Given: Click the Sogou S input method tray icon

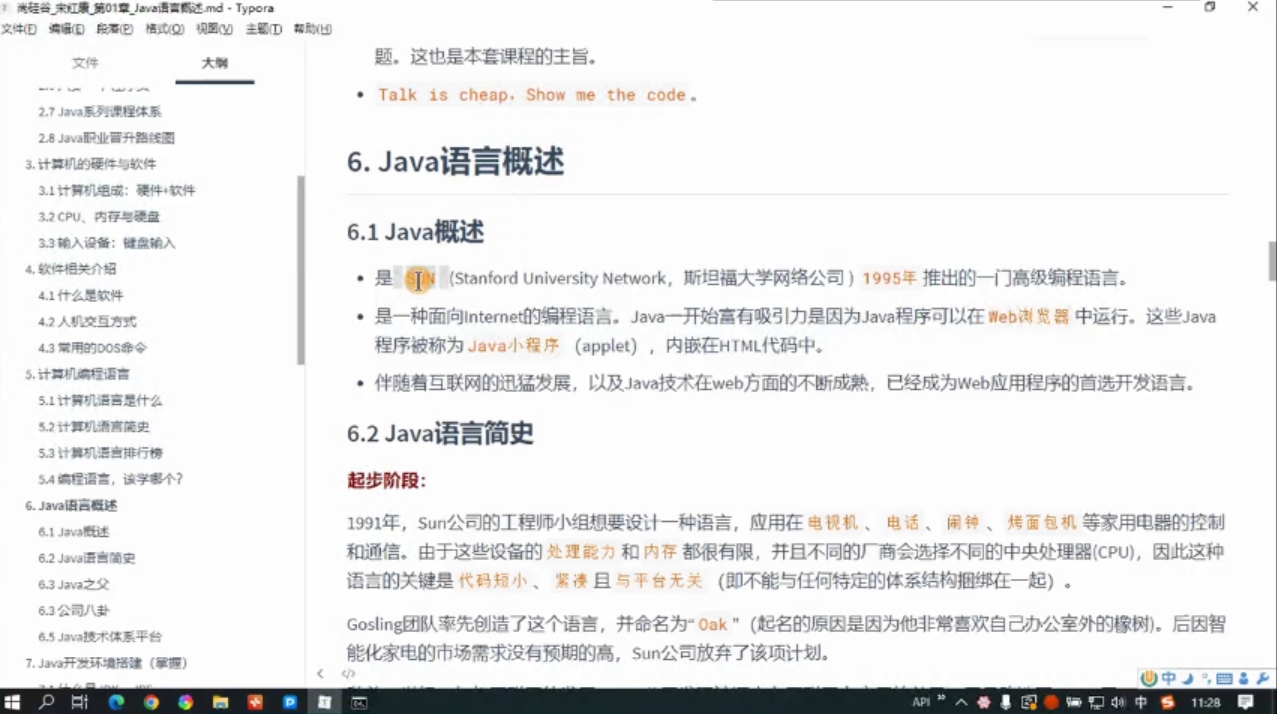Looking at the screenshot, I should 1167,702.
